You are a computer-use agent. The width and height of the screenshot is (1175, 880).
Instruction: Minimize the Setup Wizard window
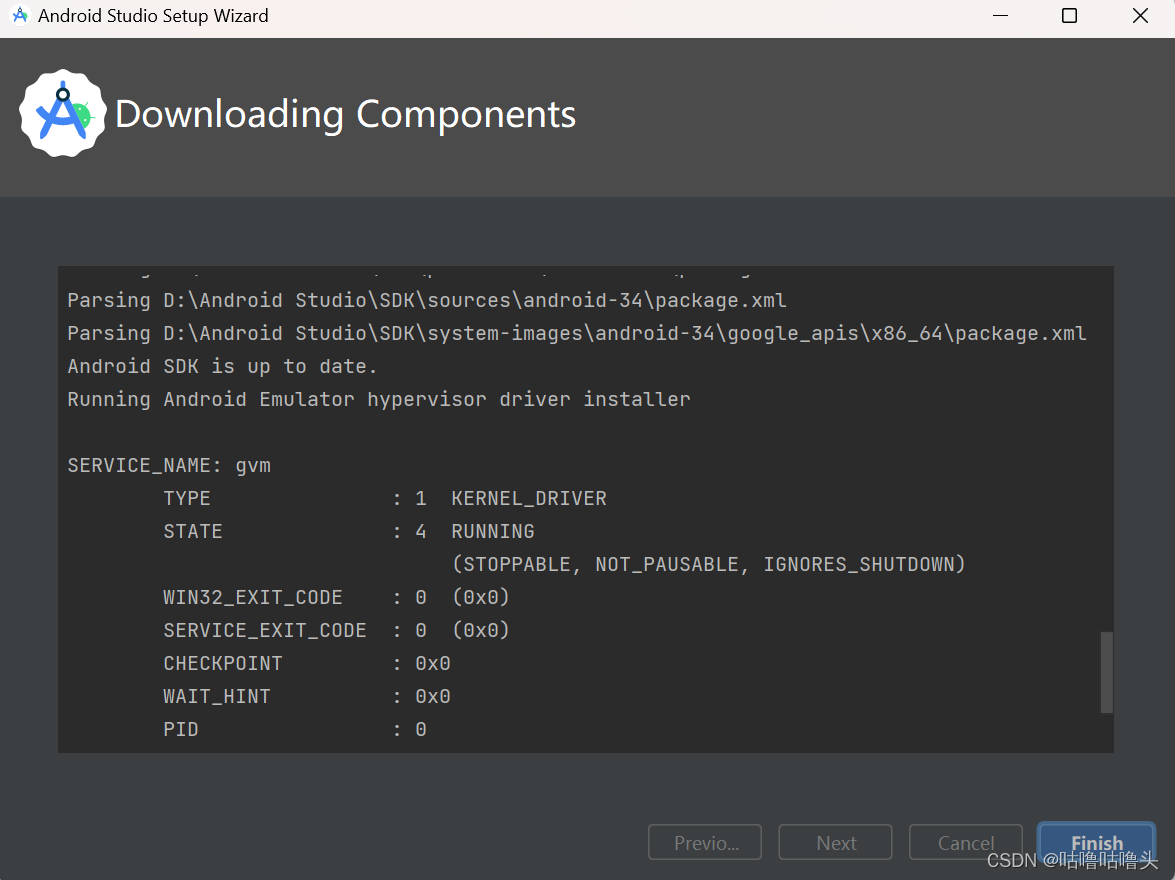coord(1000,16)
